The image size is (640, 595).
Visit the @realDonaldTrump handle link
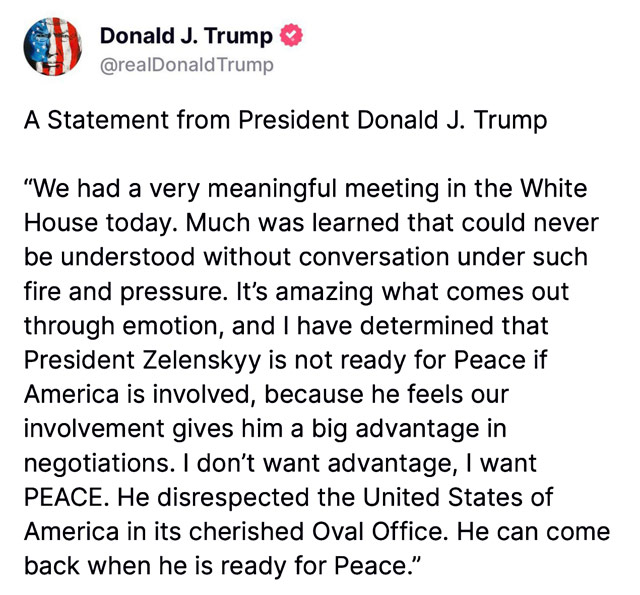click(x=187, y=65)
